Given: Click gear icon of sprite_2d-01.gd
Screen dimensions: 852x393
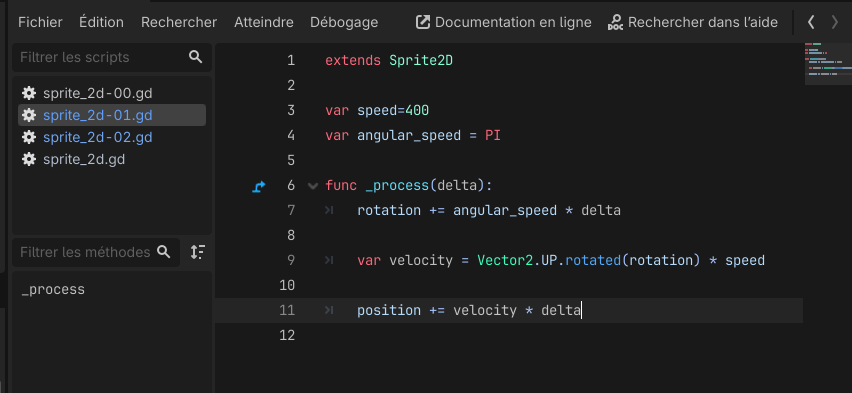Looking at the screenshot, I should coord(29,115).
